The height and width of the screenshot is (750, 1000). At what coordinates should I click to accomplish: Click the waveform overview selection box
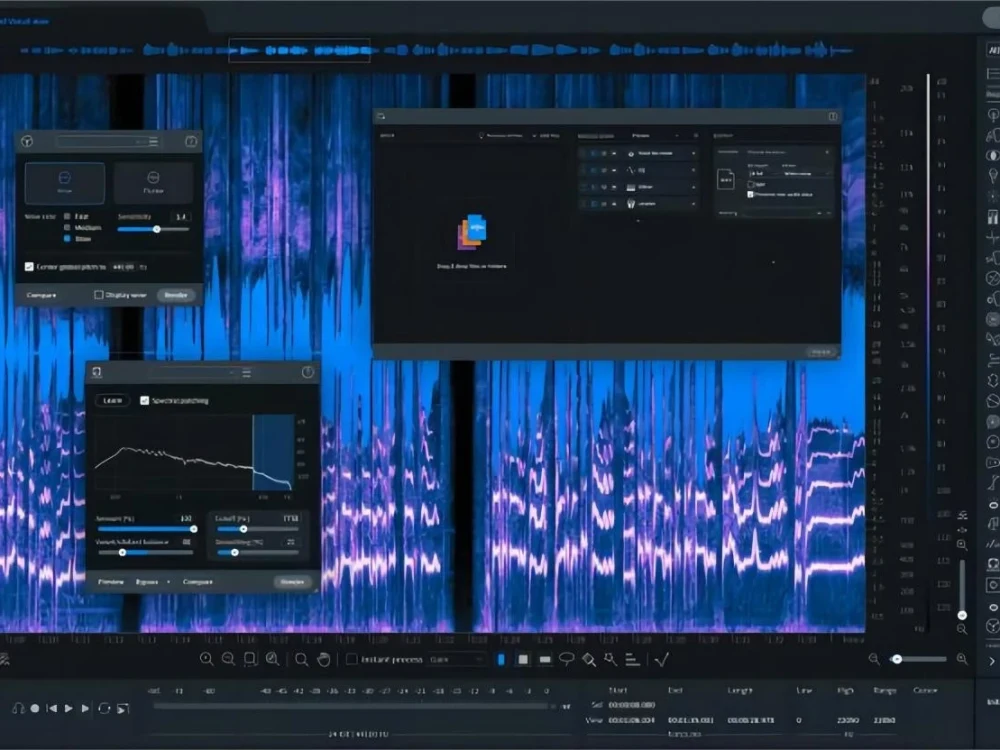pos(299,50)
